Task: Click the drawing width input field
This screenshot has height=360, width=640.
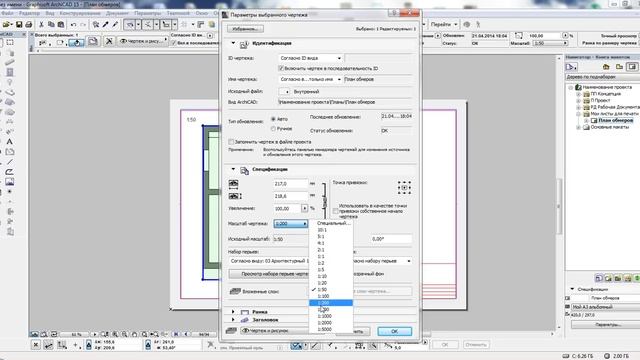Action: point(290,184)
